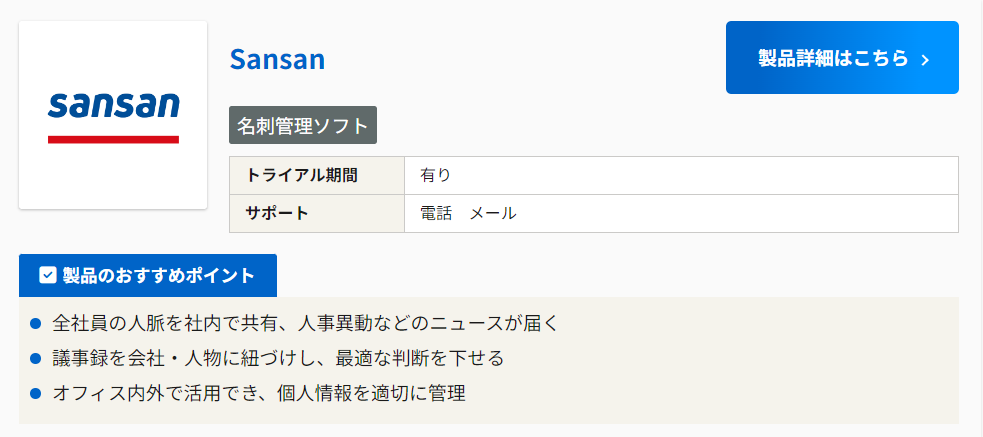This screenshot has width=983, height=437.
Task: Click the blue sansan wordmark in the logo
Action: click(113, 105)
